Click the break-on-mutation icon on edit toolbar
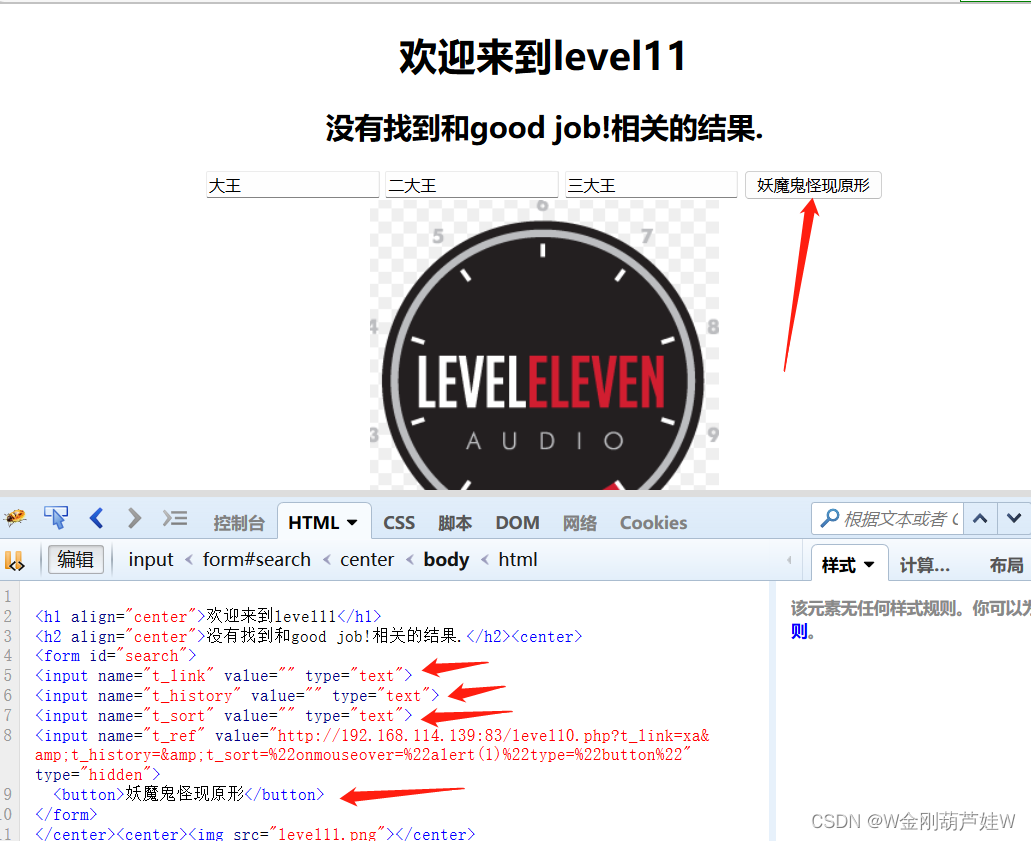The image size is (1031, 841). (16, 559)
